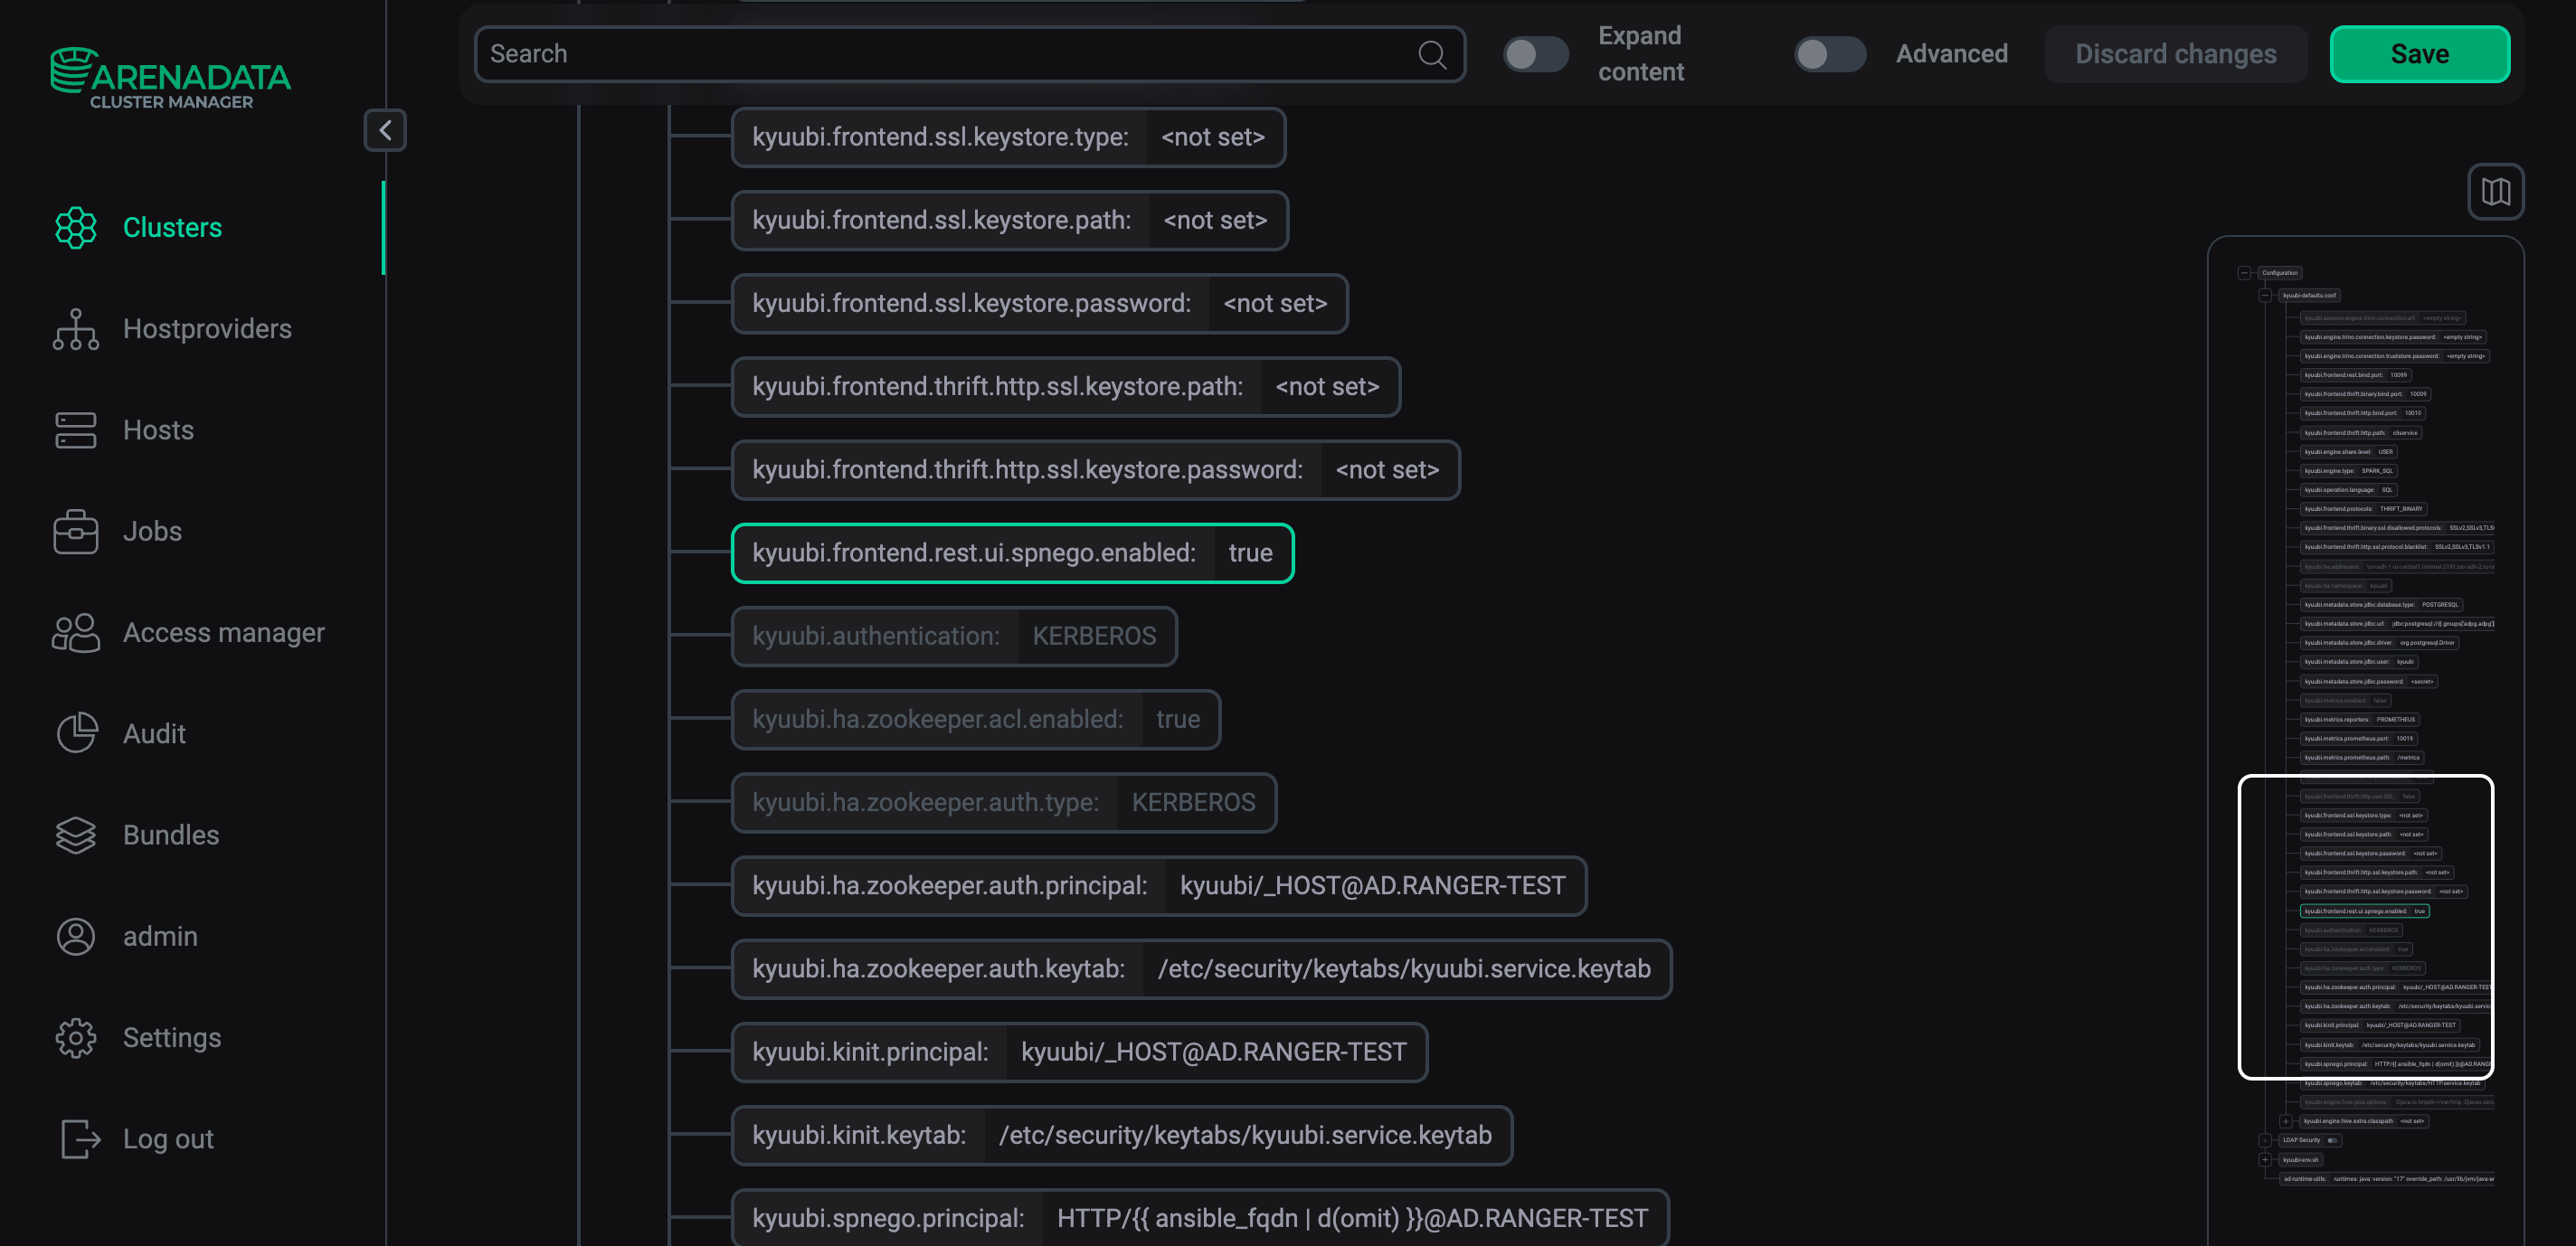Image resolution: width=2576 pixels, height=1246 pixels.
Task: Click the Arenadata Cluster Manager logo
Action: coord(170,77)
